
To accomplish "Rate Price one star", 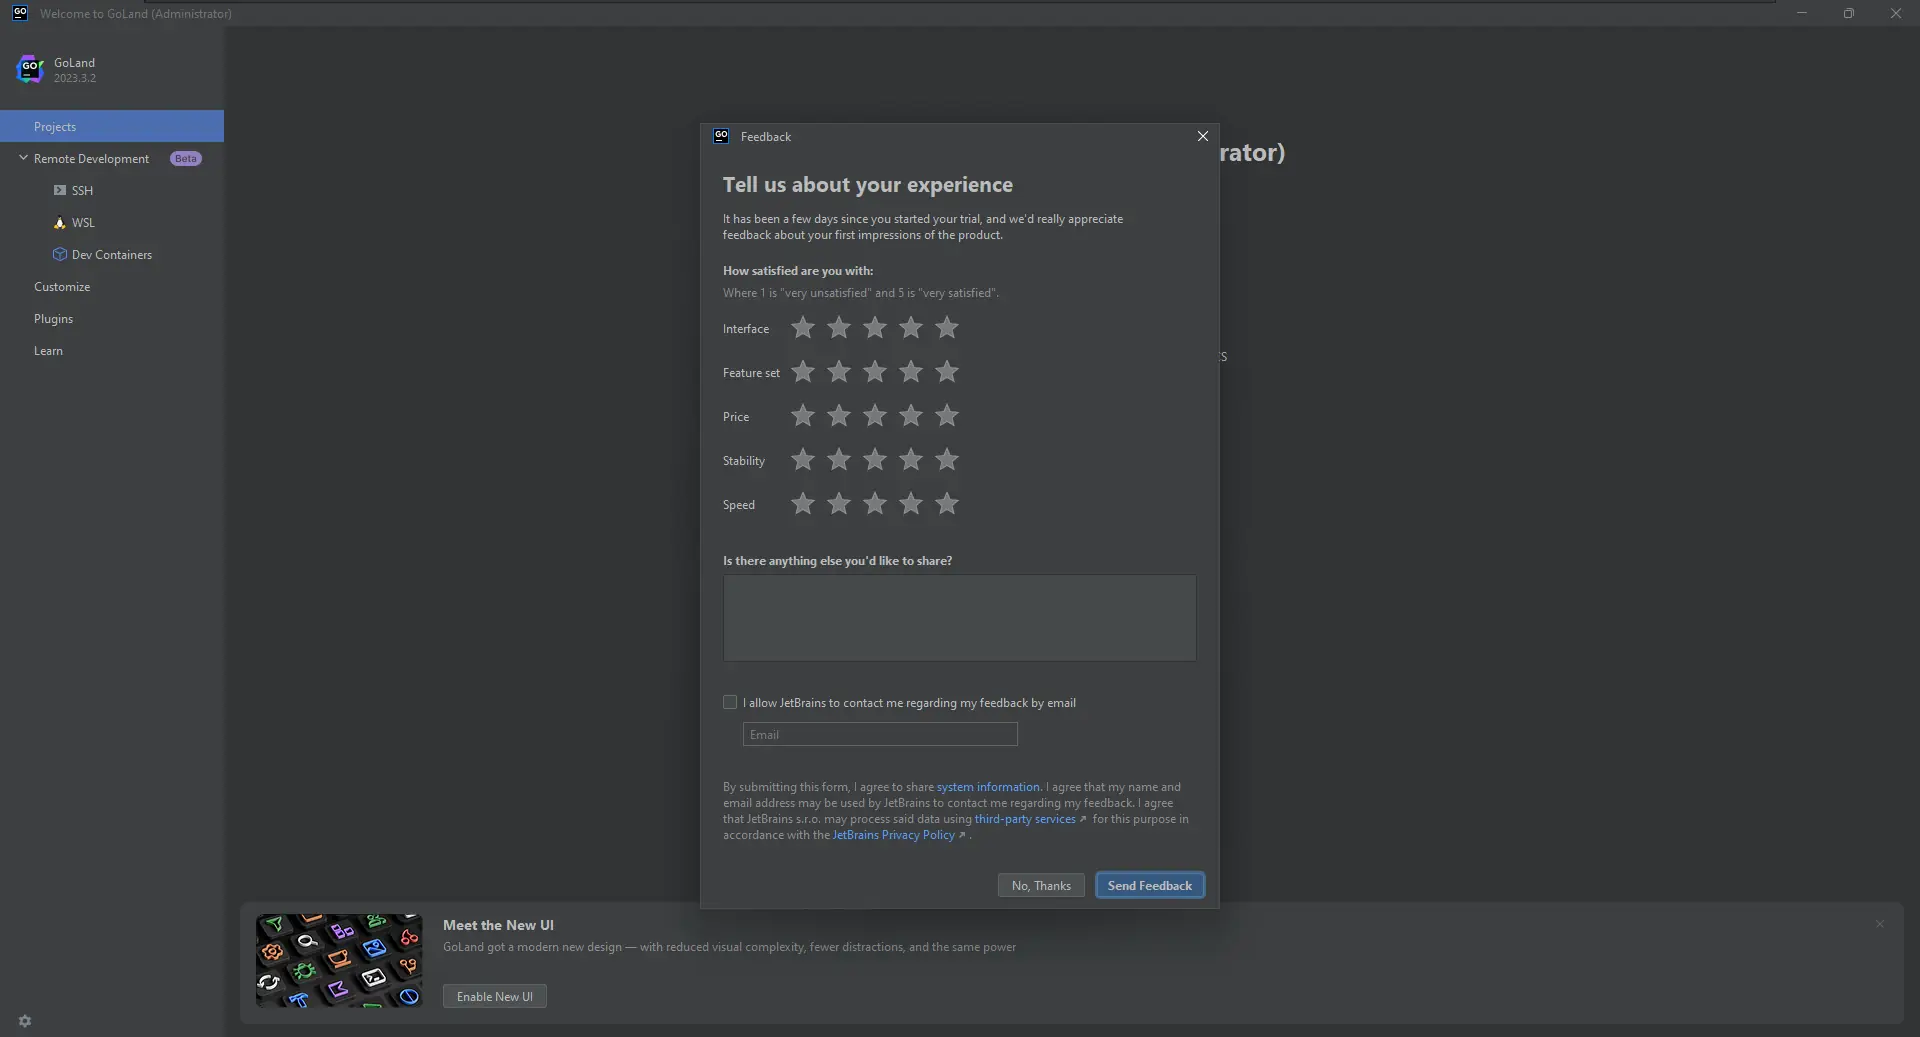I will [803, 416].
